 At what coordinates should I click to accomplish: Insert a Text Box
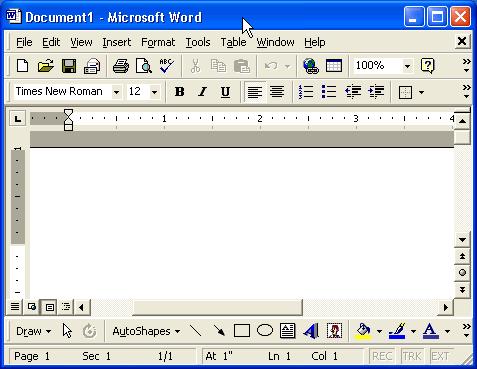[x=288, y=331]
